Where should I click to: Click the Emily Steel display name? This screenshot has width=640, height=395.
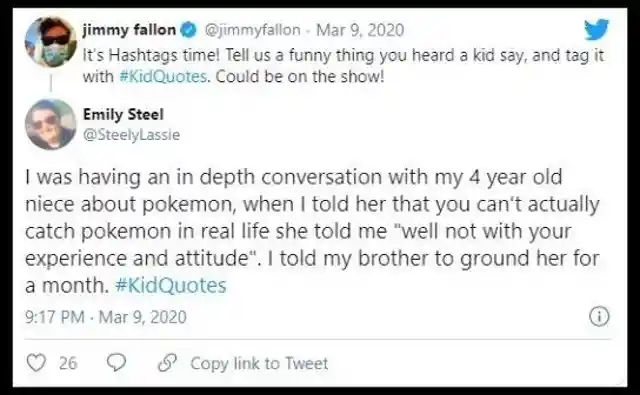(x=123, y=114)
